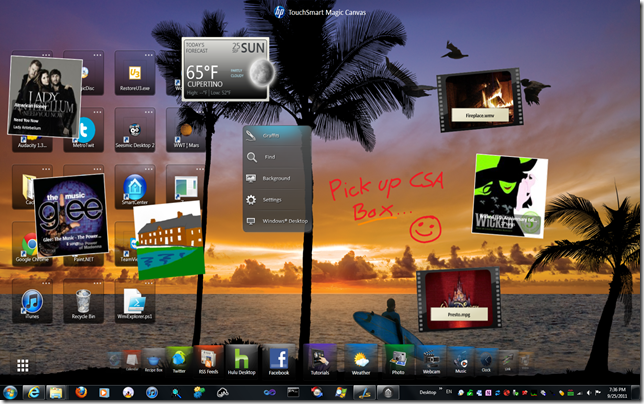Screen dimensions: 644x404
Task: Open the RestoreU3.exe tile options dots
Action: click(149, 55)
